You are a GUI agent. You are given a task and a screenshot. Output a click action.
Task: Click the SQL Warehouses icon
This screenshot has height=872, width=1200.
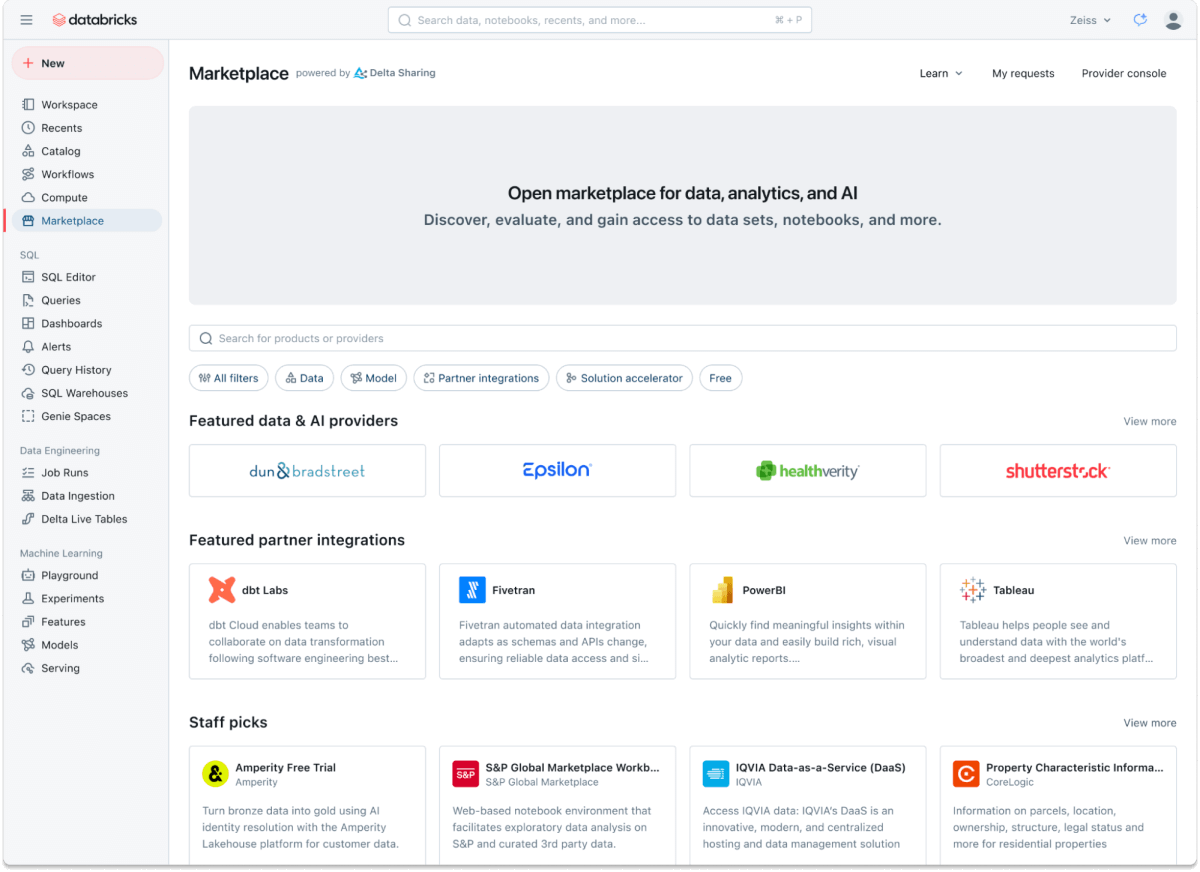click(x=28, y=393)
